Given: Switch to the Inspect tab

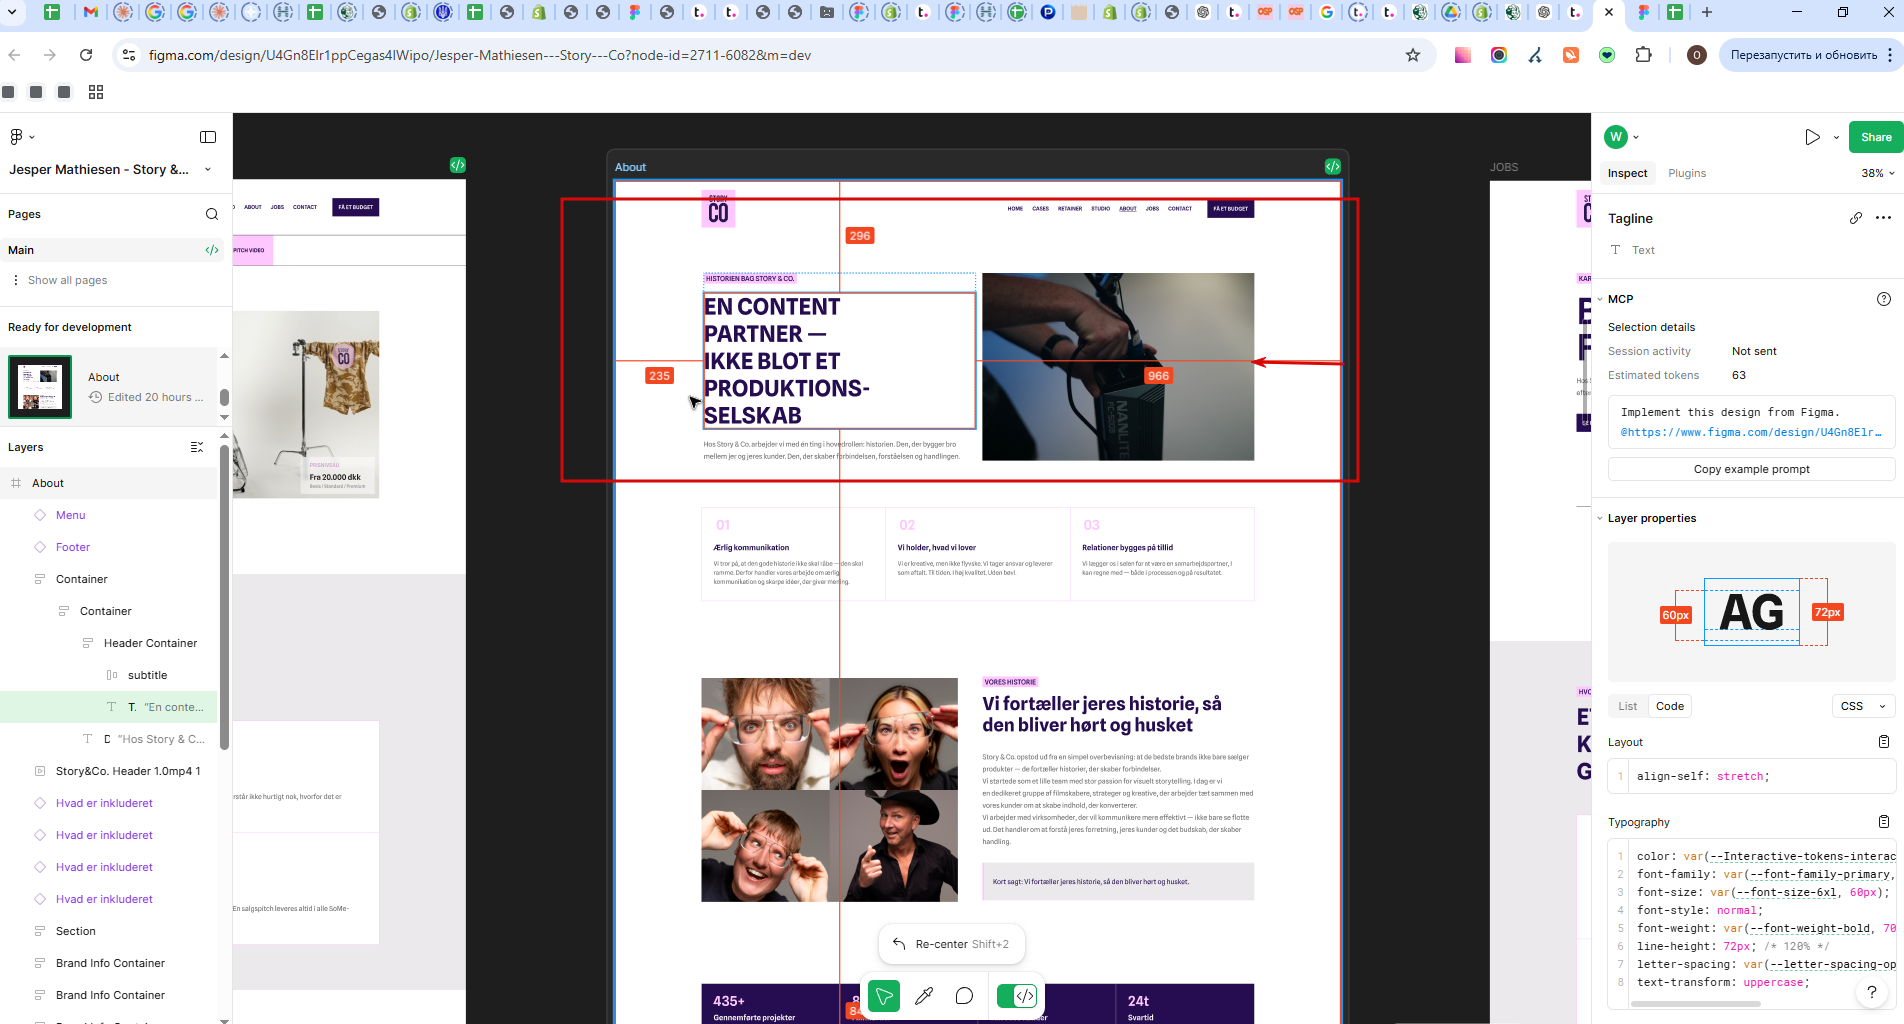Looking at the screenshot, I should 1627,173.
